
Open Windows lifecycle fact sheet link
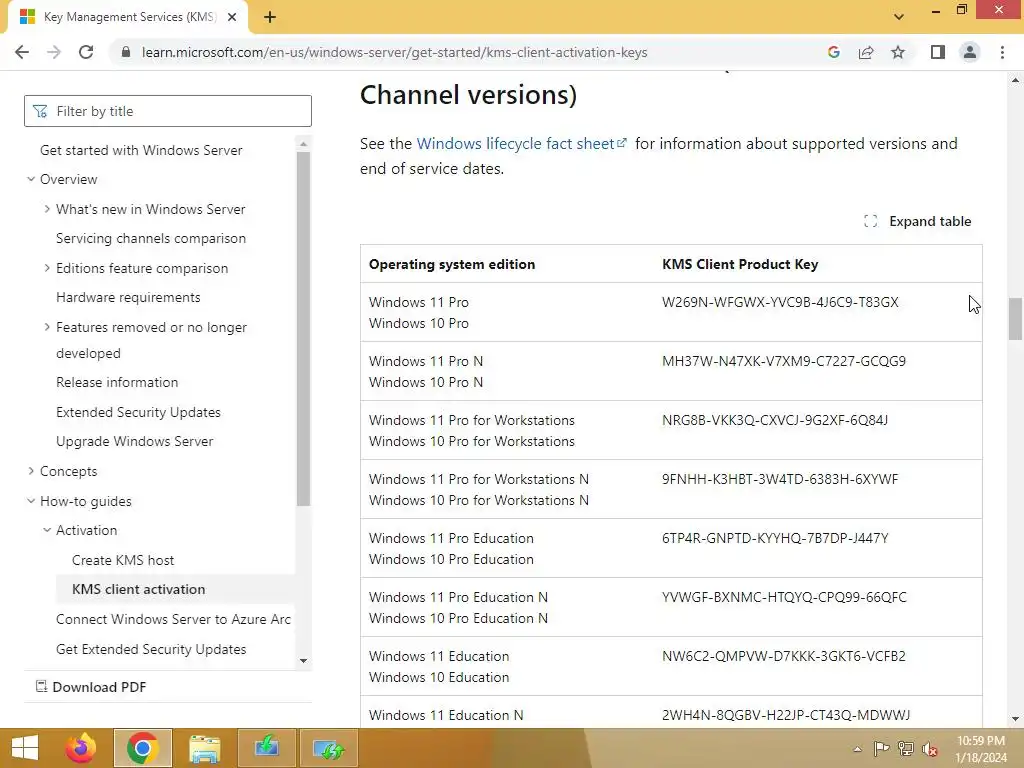click(x=521, y=144)
